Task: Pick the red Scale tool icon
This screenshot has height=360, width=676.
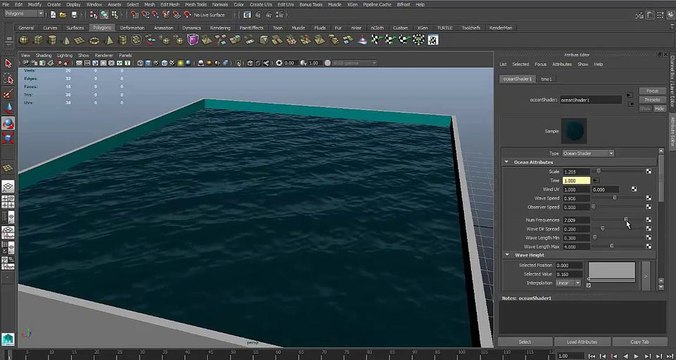Action: [x=8, y=138]
